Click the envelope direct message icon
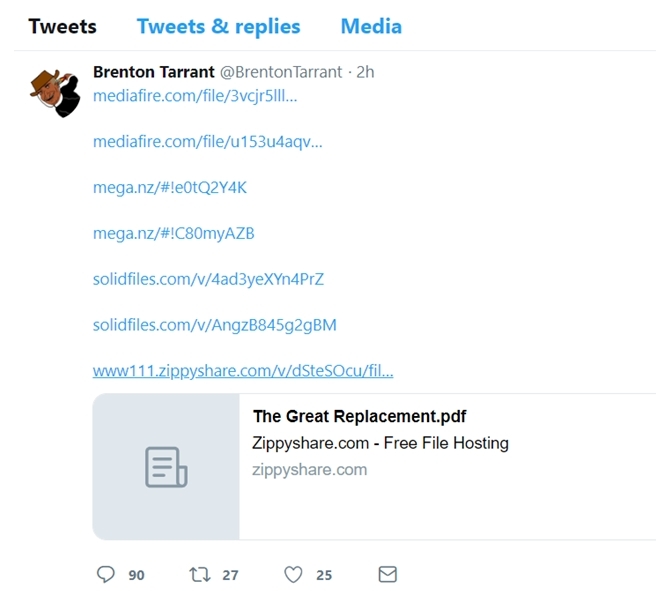This screenshot has width=656, height=591. [x=387, y=574]
